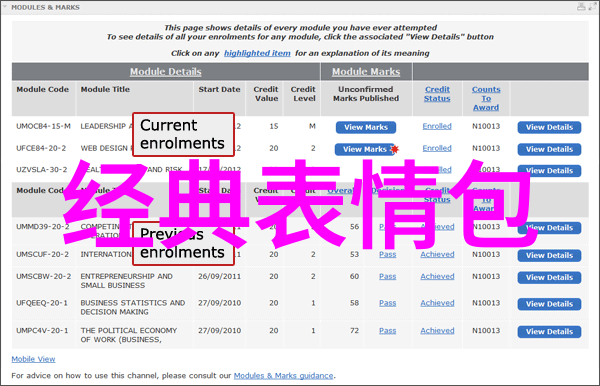Image resolution: width=600 pixels, height=386 pixels.
Task: Click 'Unconfirmed Marks Published' column header
Action: click(x=366, y=94)
